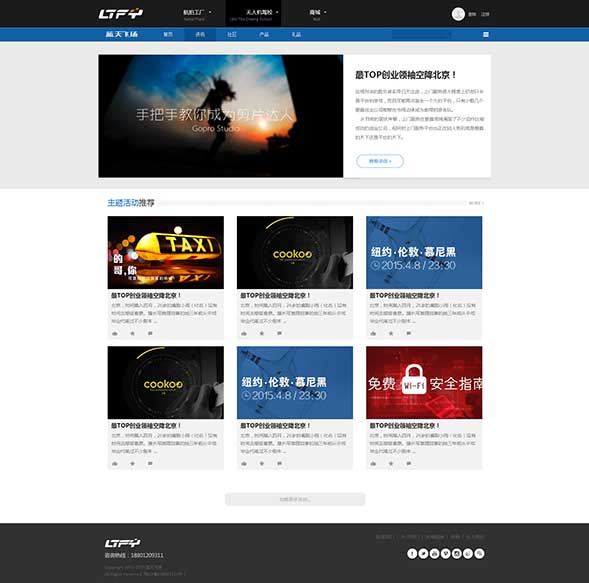Click the user avatar in the header
589x583 pixels.
click(458, 14)
